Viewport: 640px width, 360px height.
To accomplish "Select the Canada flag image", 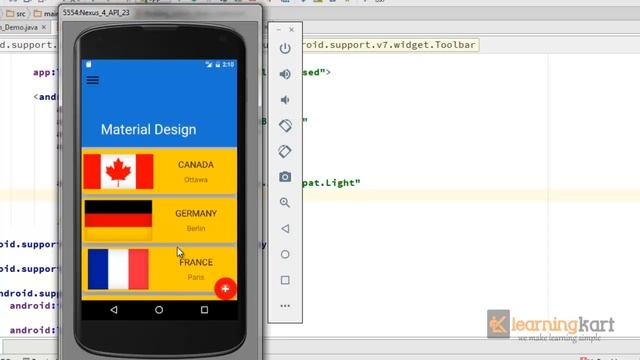I will pos(118,171).
